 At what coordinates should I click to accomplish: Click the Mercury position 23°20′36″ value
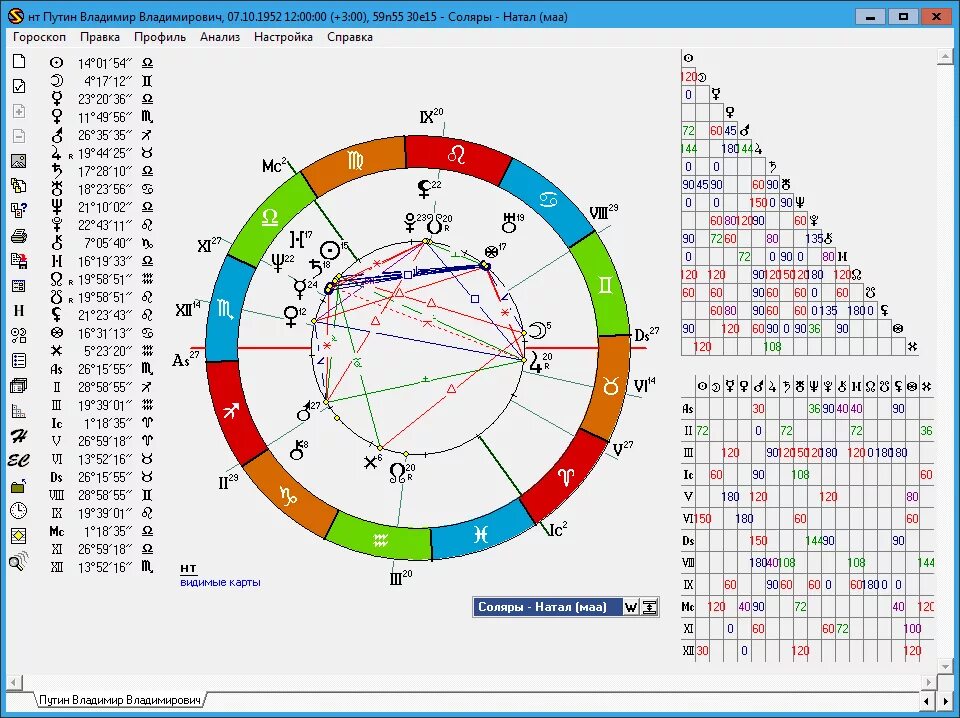105,99
